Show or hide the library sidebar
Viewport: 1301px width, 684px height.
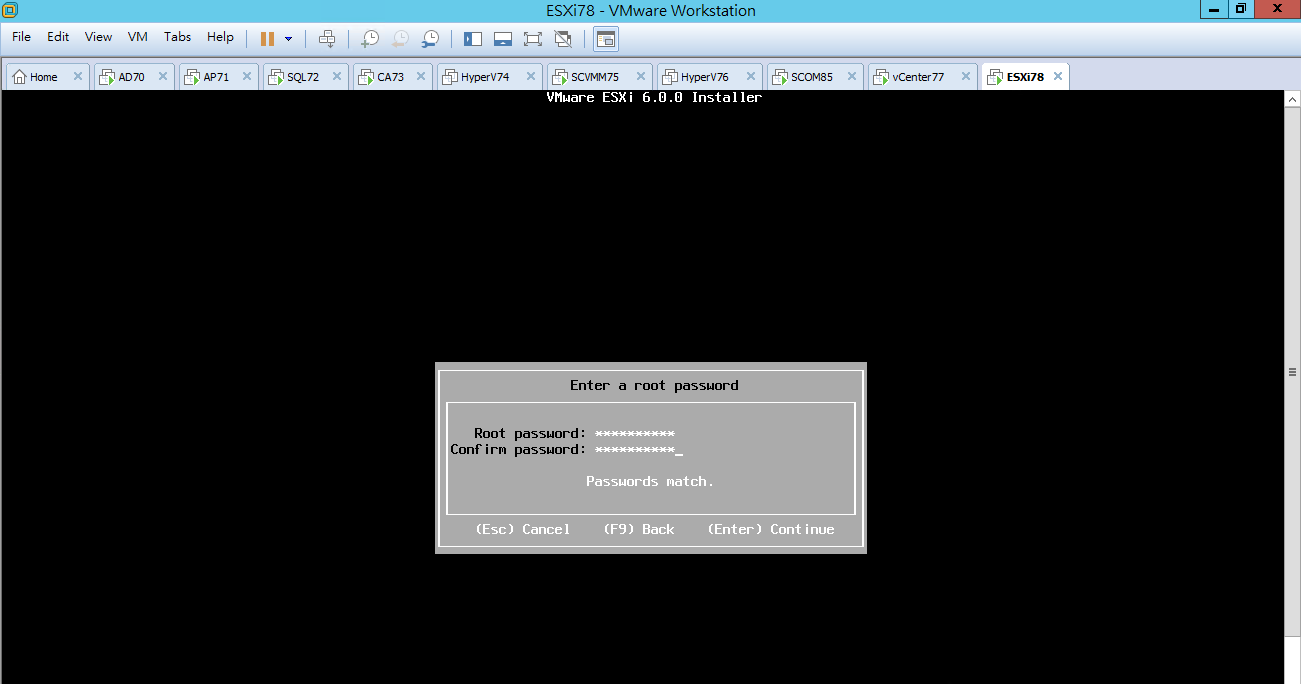pos(473,39)
